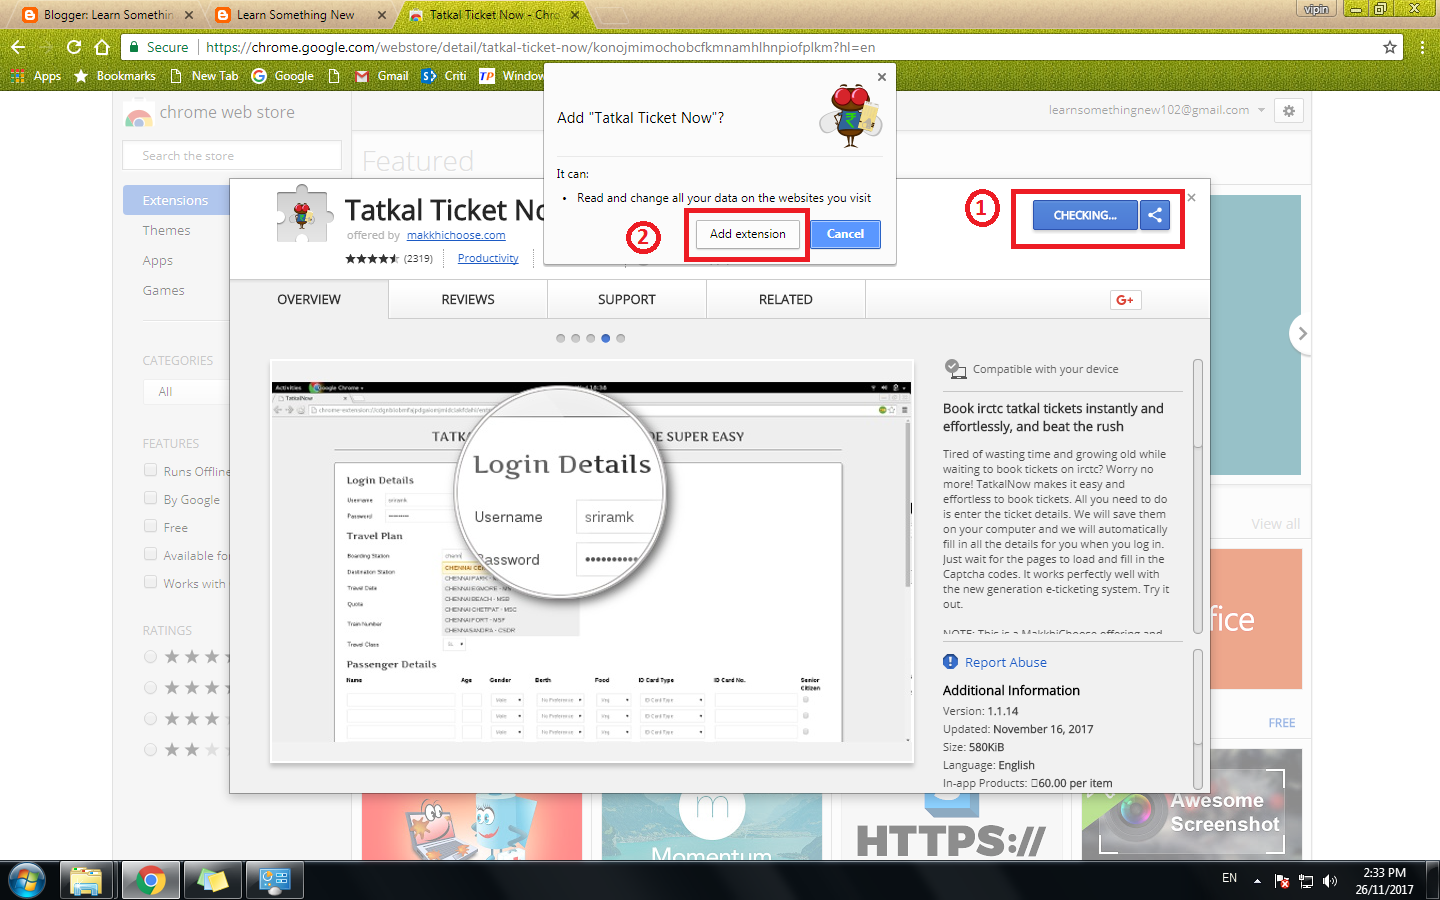Open Productivity category link
The image size is (1440, 900).
(488, 258)
